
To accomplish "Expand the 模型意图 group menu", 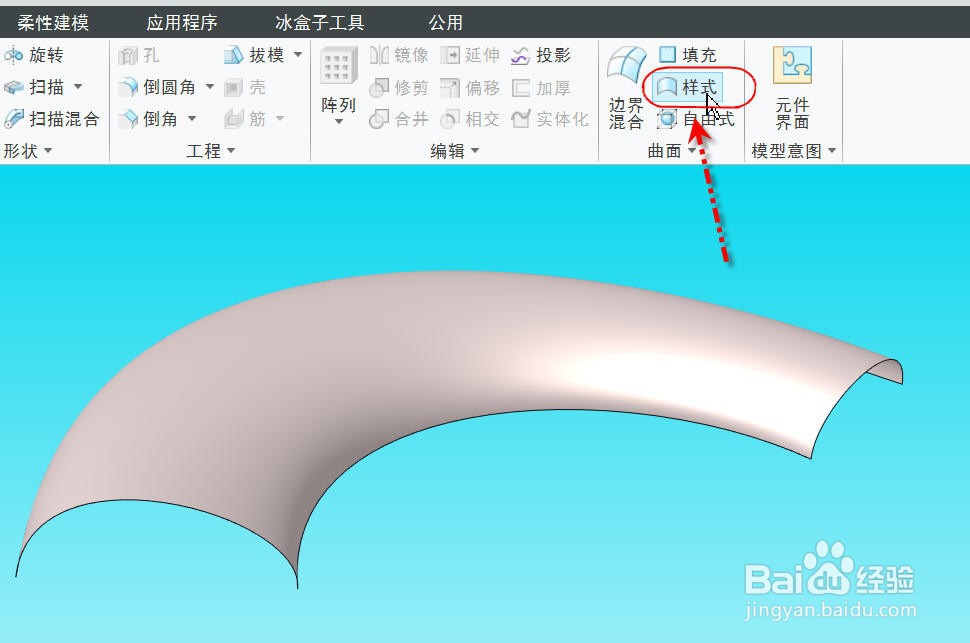I will click(794, 150).
